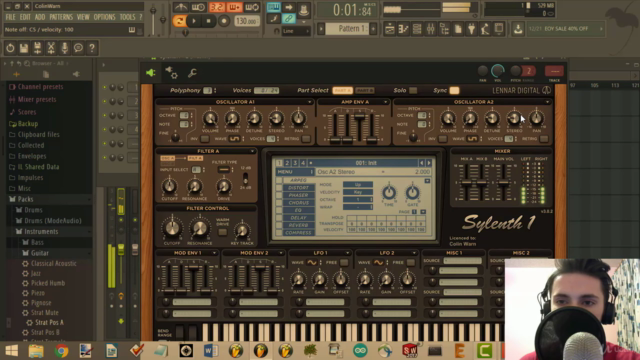Expand the Drums (ModeAudio) folder
The height and width of the screenshot is (360, 640).
pos(53,220)
